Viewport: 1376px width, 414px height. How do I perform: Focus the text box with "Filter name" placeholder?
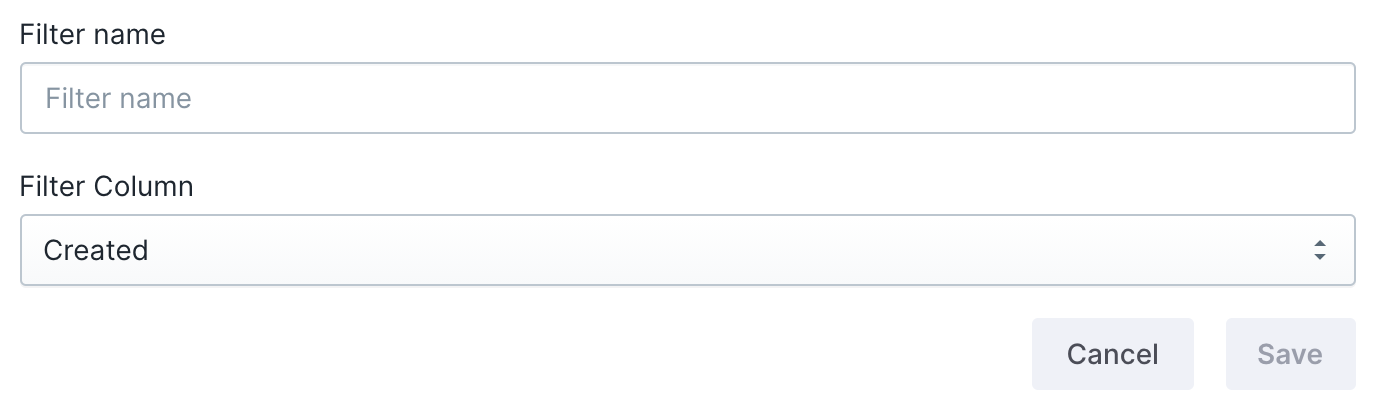pyautogui.click(x=687, y=98)
